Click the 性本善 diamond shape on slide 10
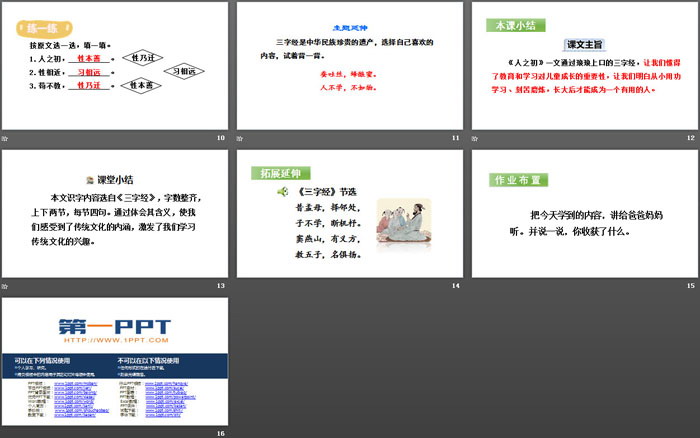Viewport: 700px width, 438px height. [141, 85]
